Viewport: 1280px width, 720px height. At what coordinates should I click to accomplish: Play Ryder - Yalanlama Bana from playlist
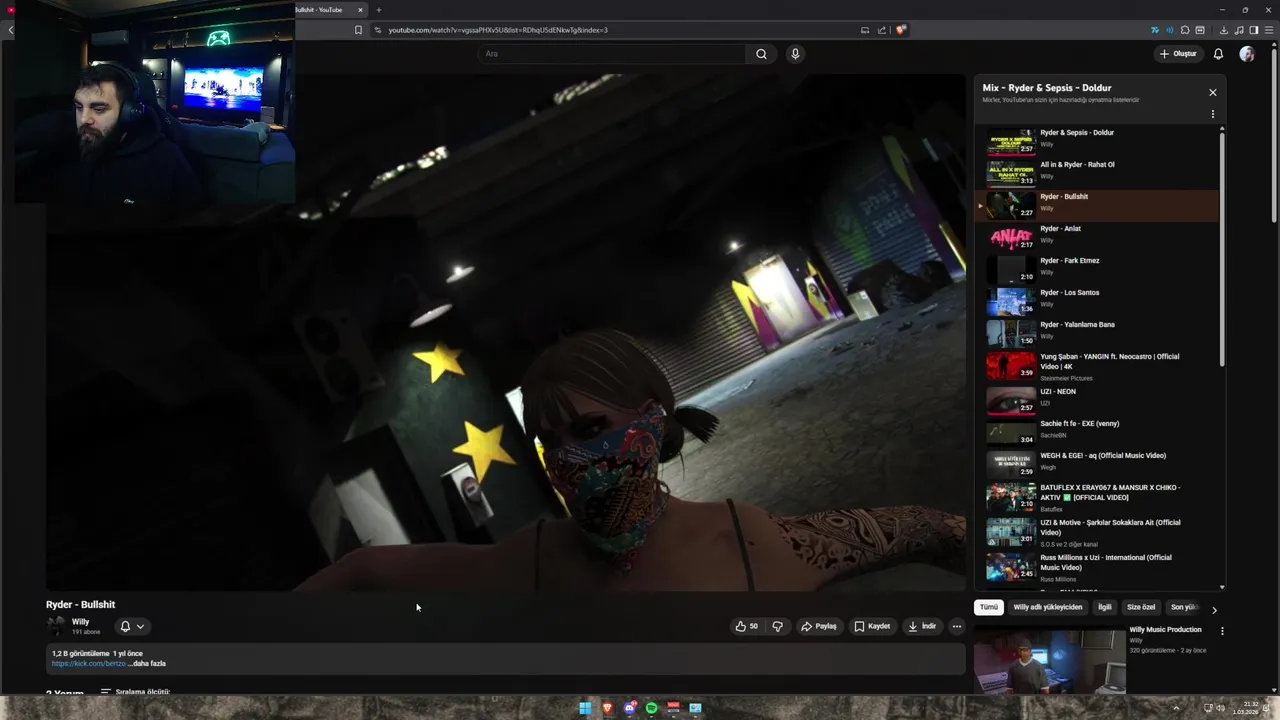pyautogui.click(x=1097, y=332)
